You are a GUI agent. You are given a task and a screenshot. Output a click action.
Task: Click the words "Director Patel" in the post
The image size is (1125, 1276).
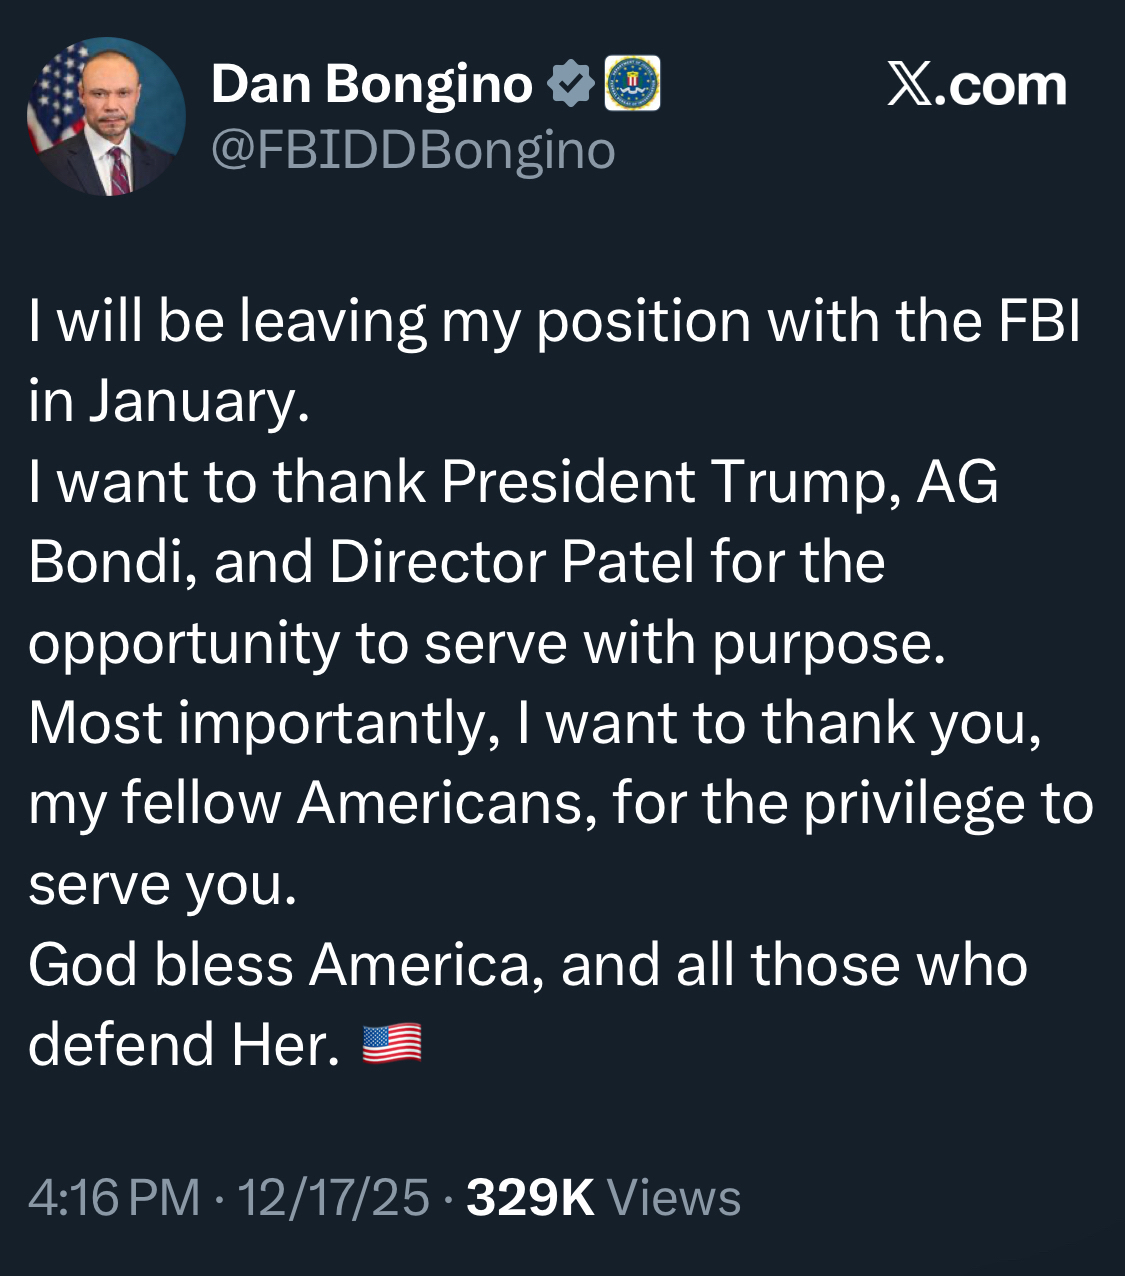point(511,562)
